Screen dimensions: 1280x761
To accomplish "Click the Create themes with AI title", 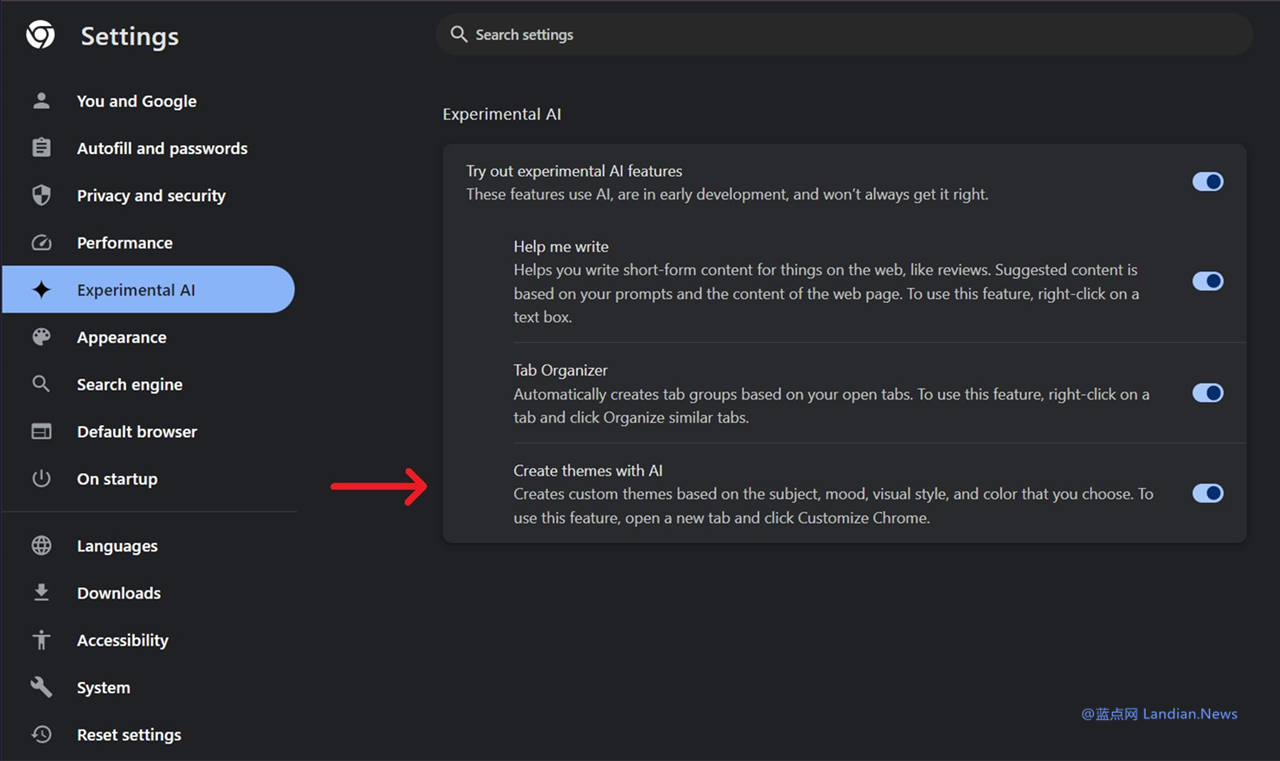I will [x=588, y=470].
